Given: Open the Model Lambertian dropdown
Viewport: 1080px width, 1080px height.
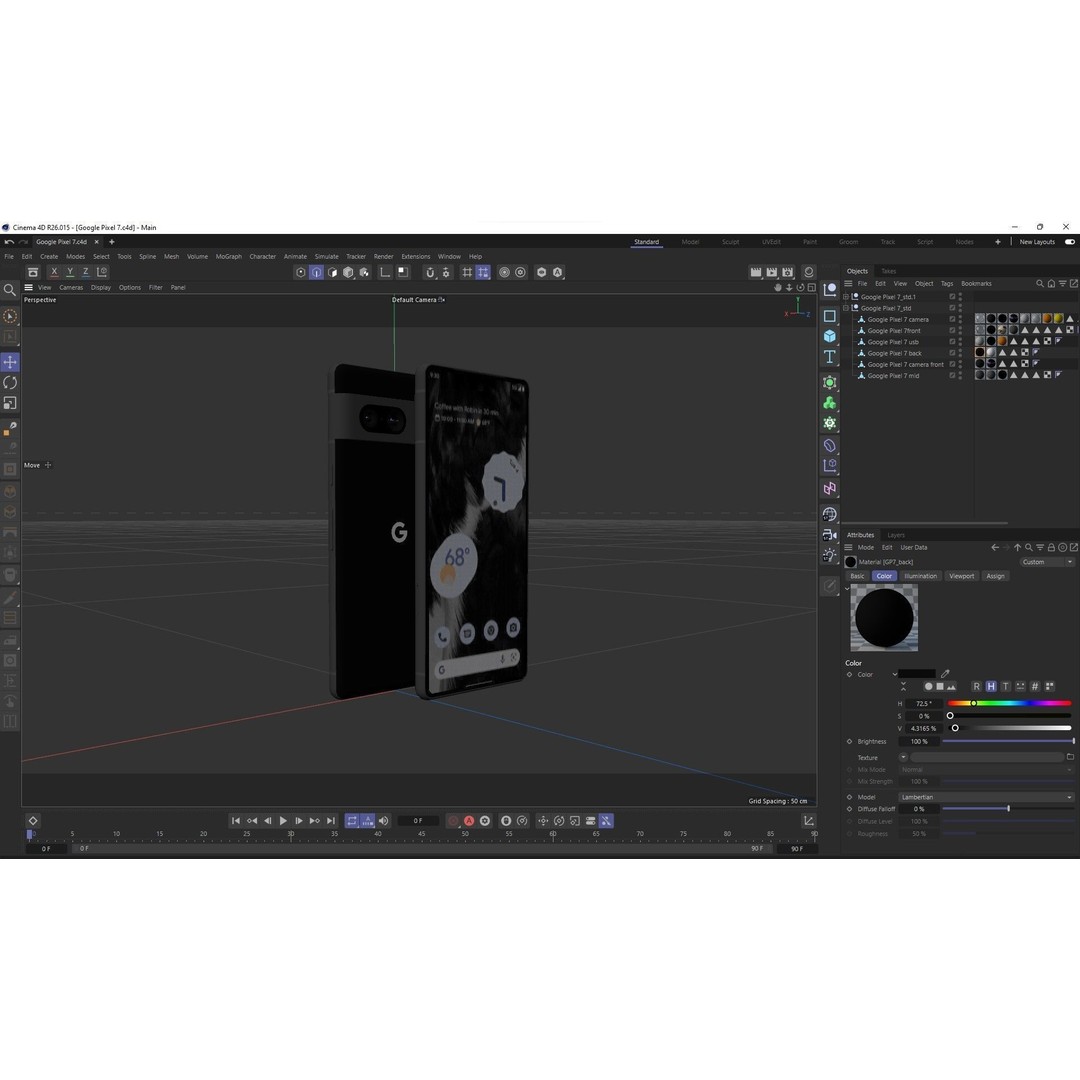Looking at the screenshot, I should pos(986,797).
